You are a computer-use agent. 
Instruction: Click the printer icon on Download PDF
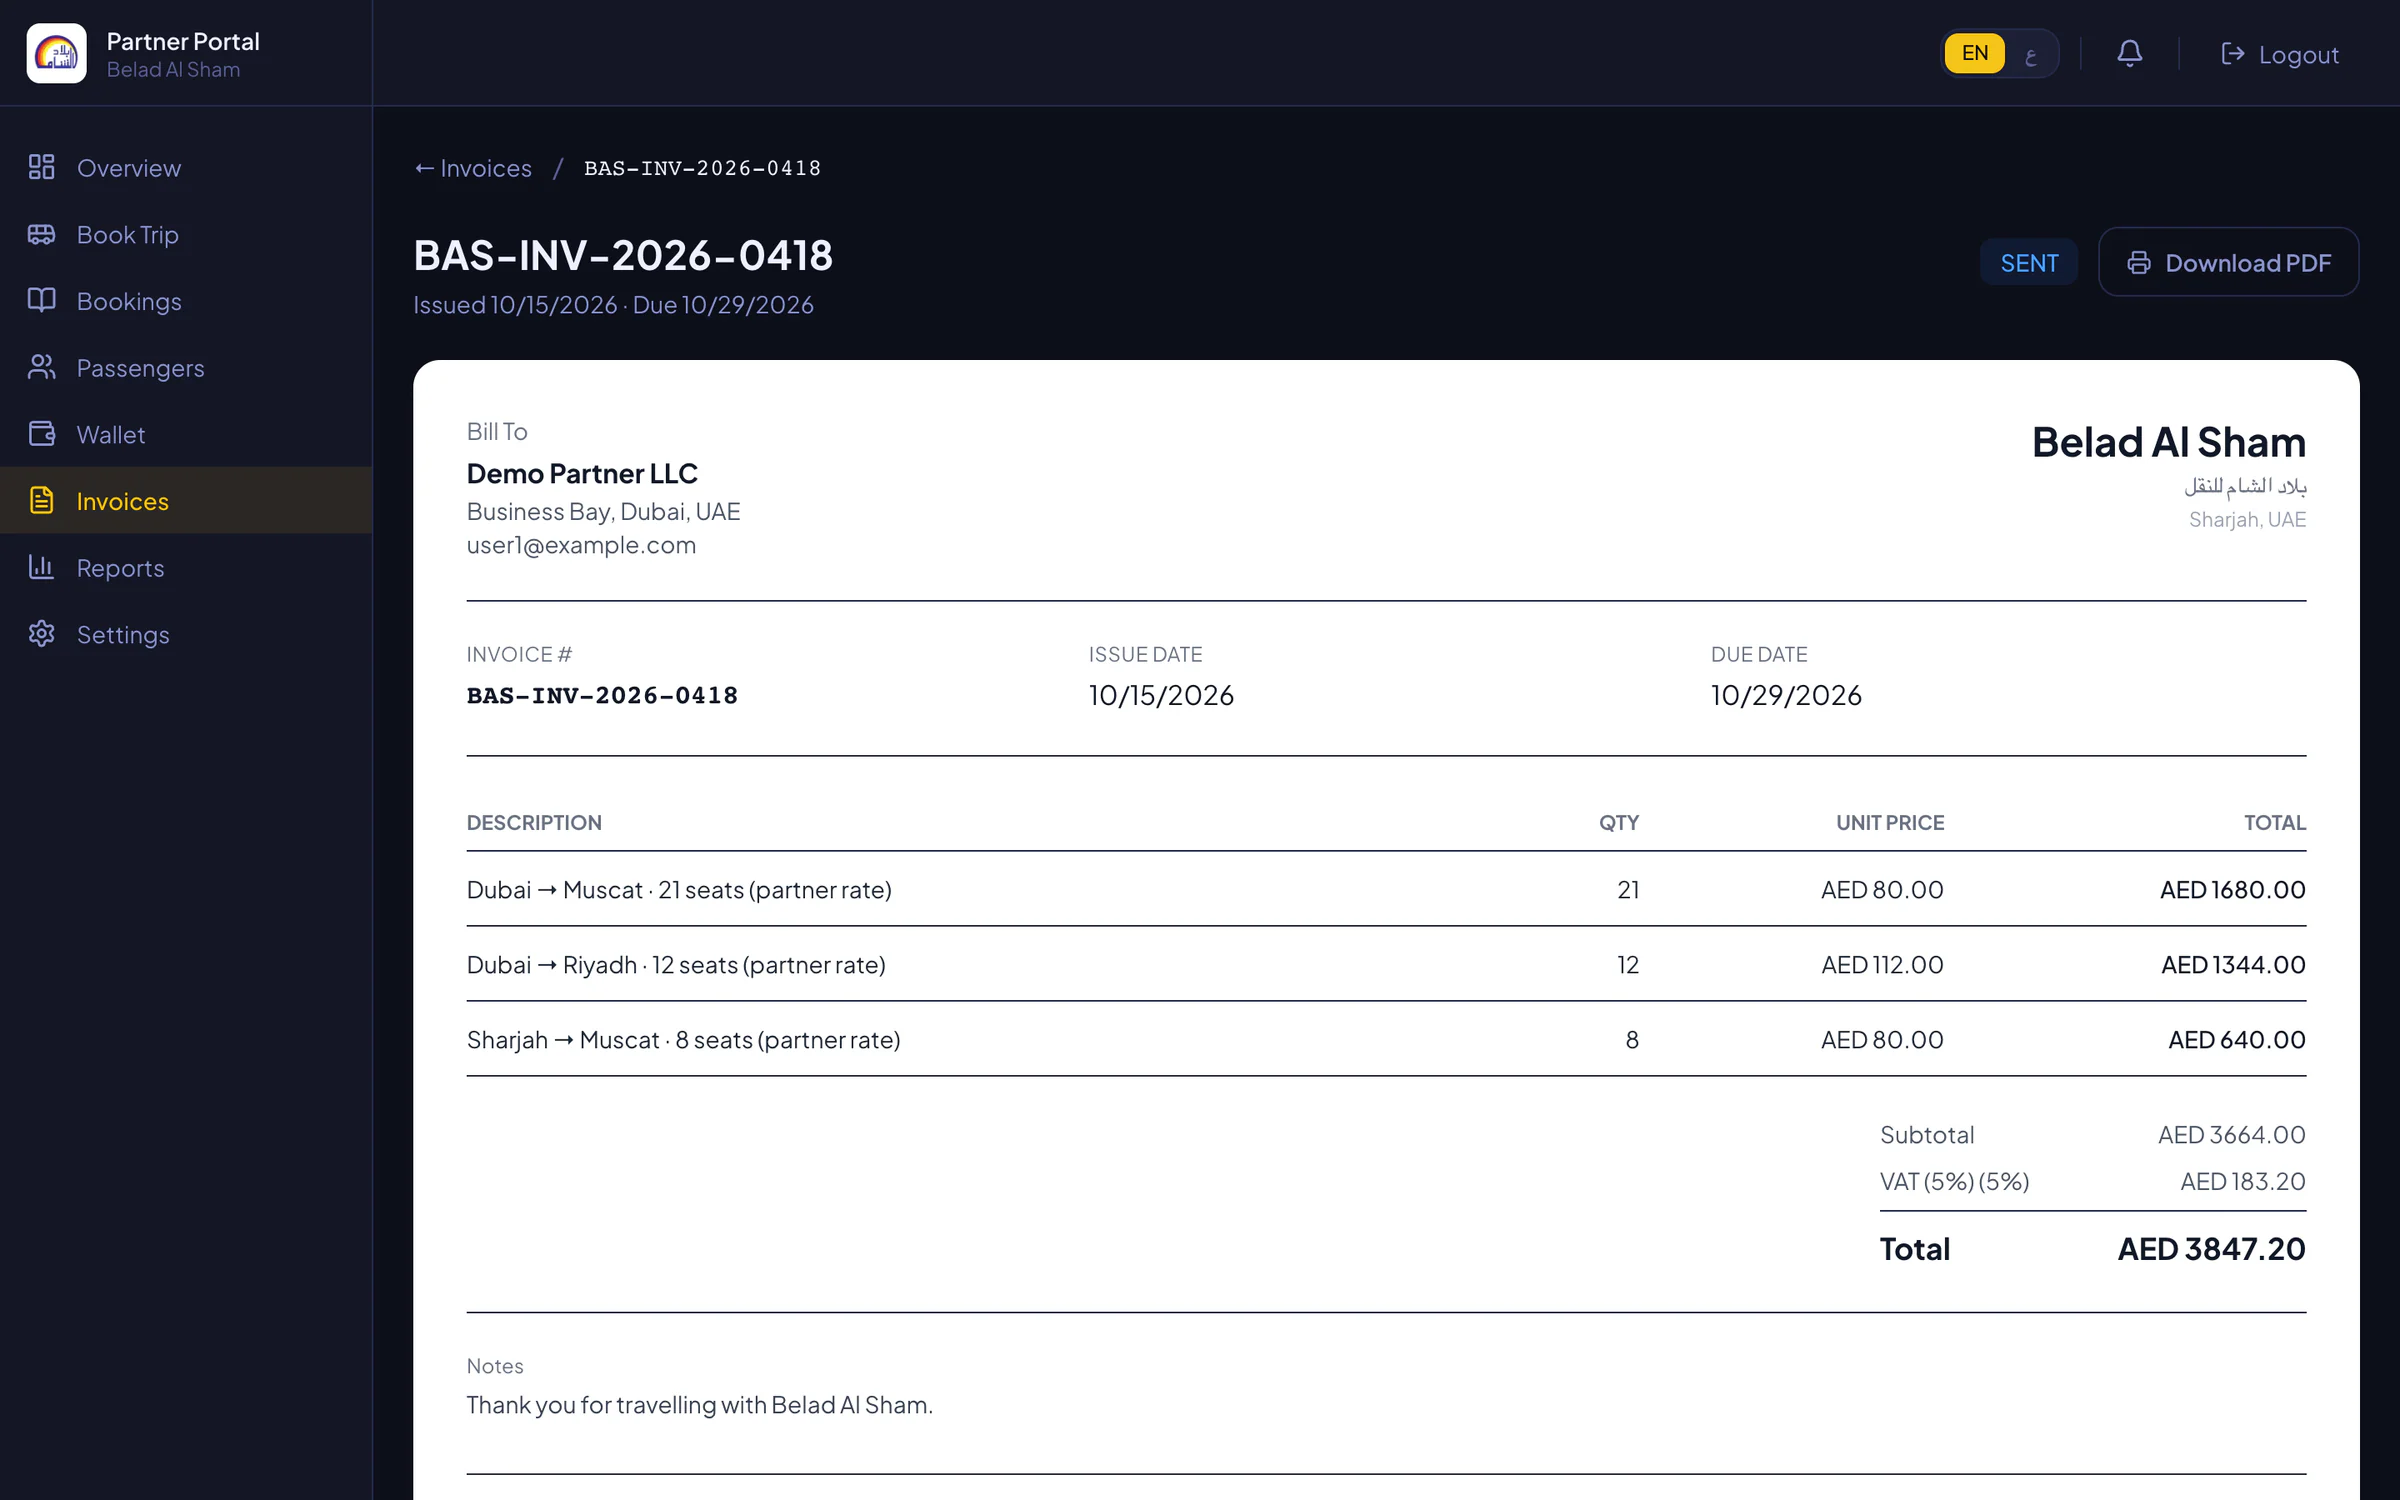pyautogui.click(x=2138, y=262)
